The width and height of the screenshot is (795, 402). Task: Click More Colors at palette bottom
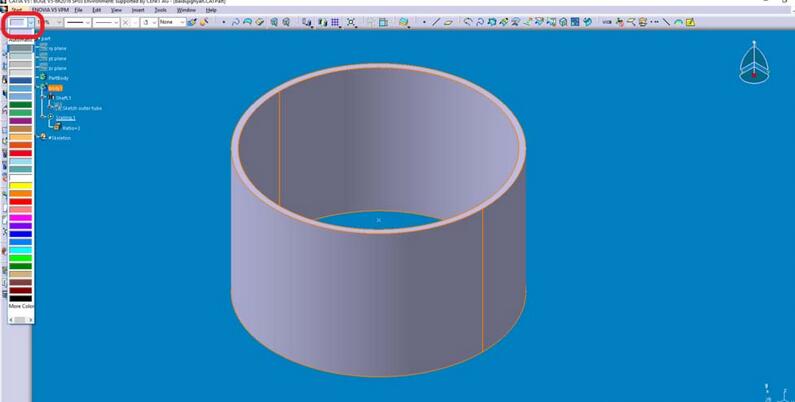tap(21, 306)
